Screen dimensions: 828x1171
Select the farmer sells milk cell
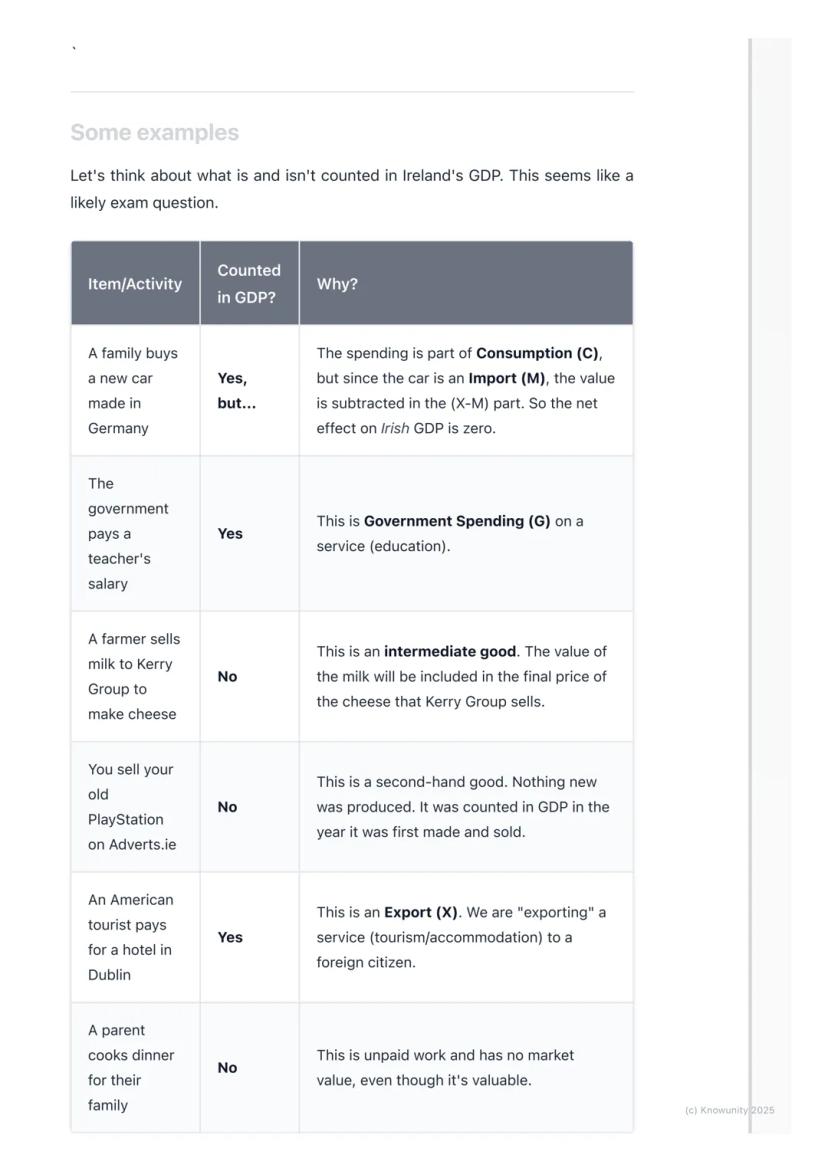[134, 677]
